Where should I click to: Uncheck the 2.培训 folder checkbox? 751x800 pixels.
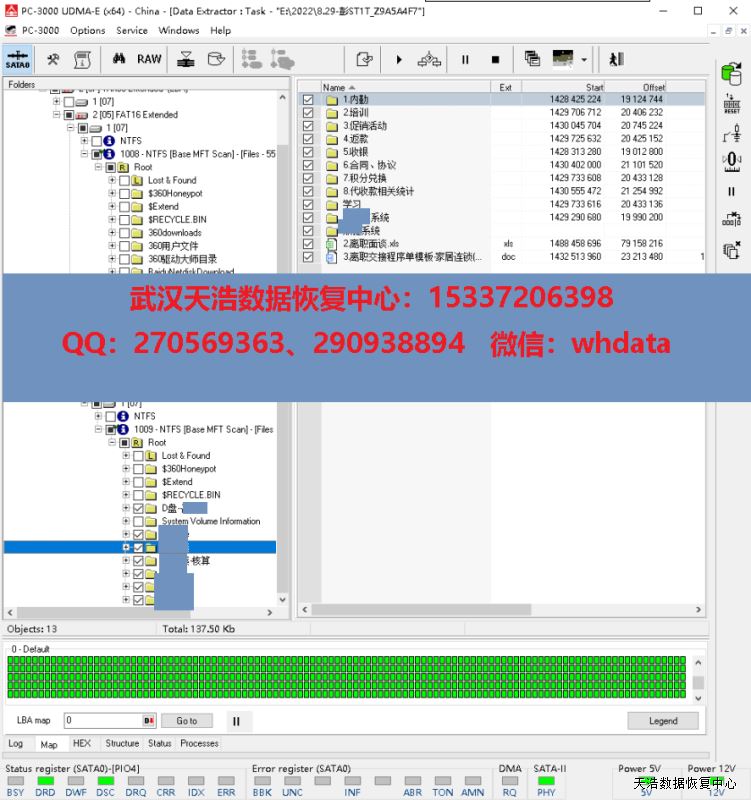coord(308,113)
